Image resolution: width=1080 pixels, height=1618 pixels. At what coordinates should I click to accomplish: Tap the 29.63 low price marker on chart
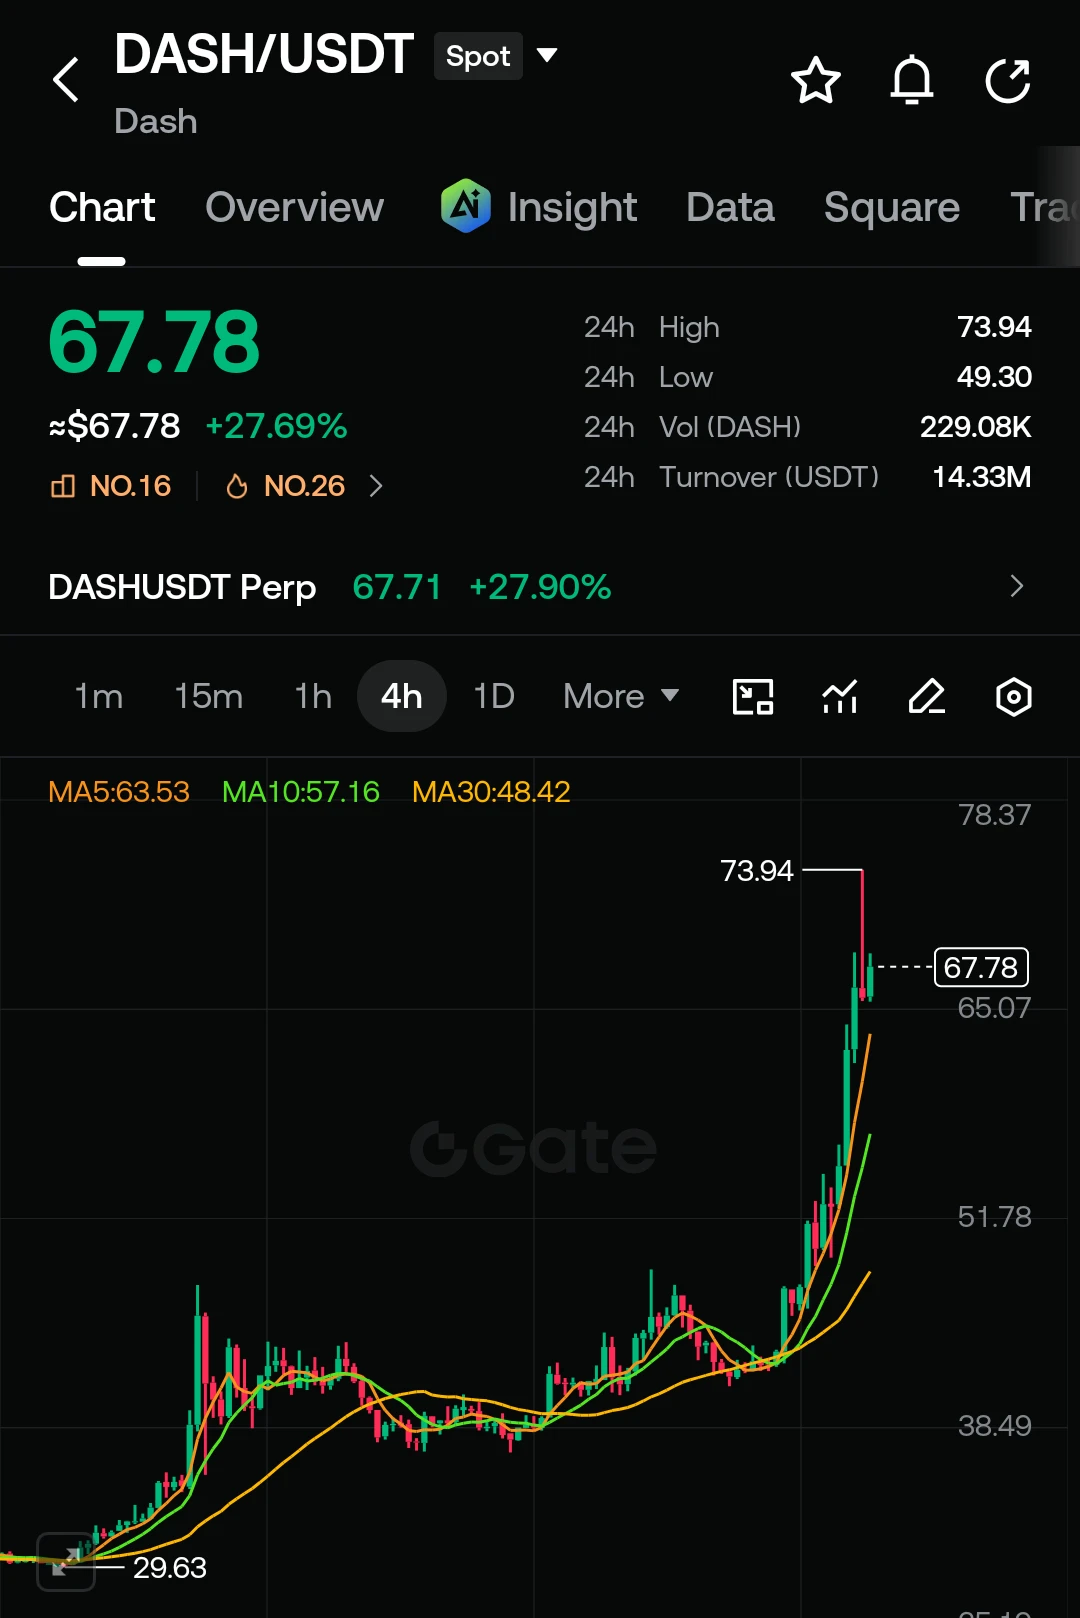tap(170, 1567)
